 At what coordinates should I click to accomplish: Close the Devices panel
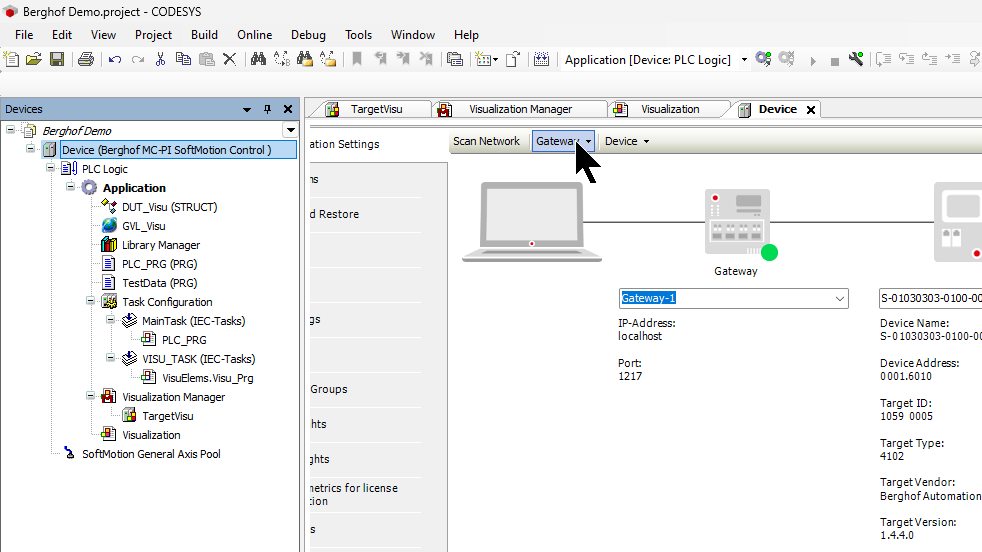(x=288, y=109)
